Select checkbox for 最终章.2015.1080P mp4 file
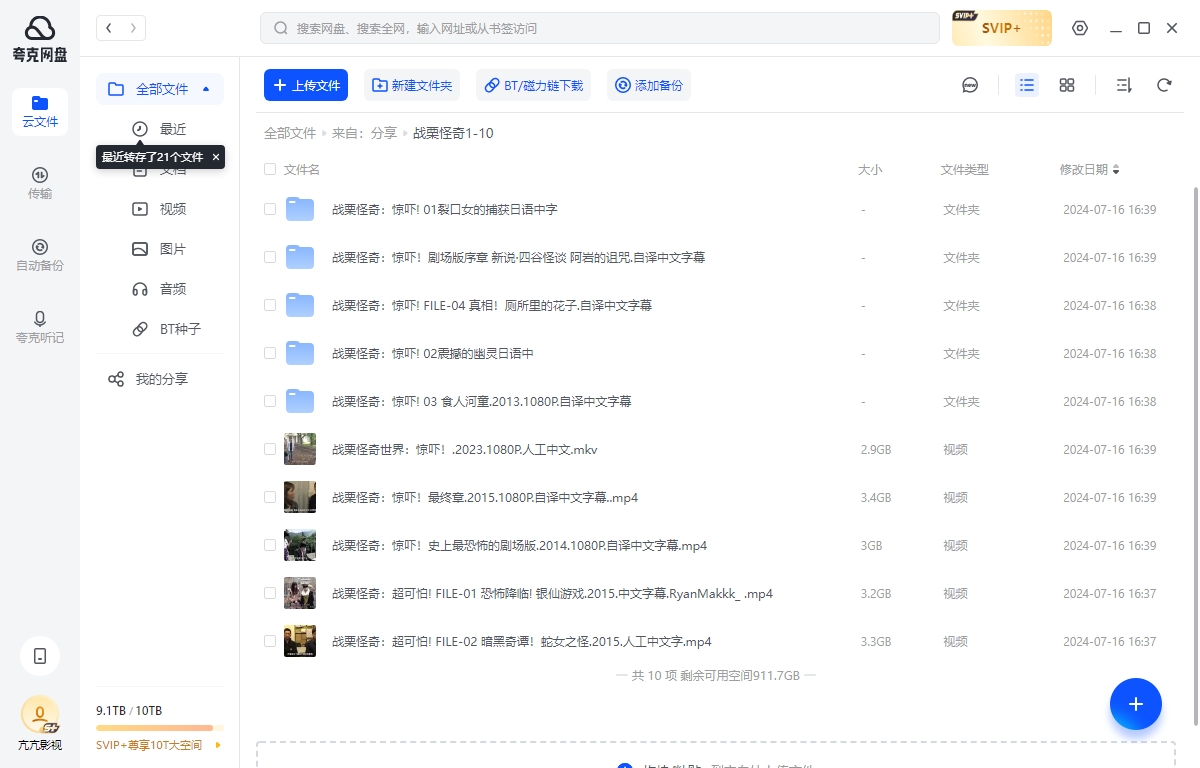This screenshot has width=1200, height=768. point(270,498)
